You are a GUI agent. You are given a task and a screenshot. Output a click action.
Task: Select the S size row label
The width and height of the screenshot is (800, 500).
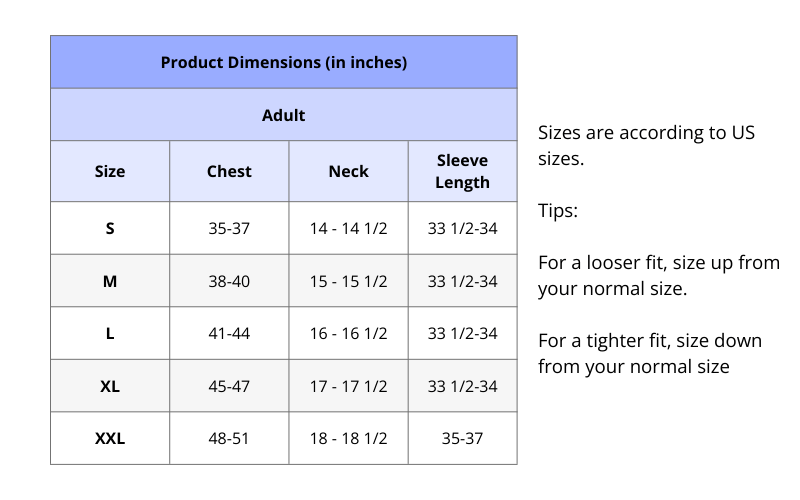[x=110, y=228]
